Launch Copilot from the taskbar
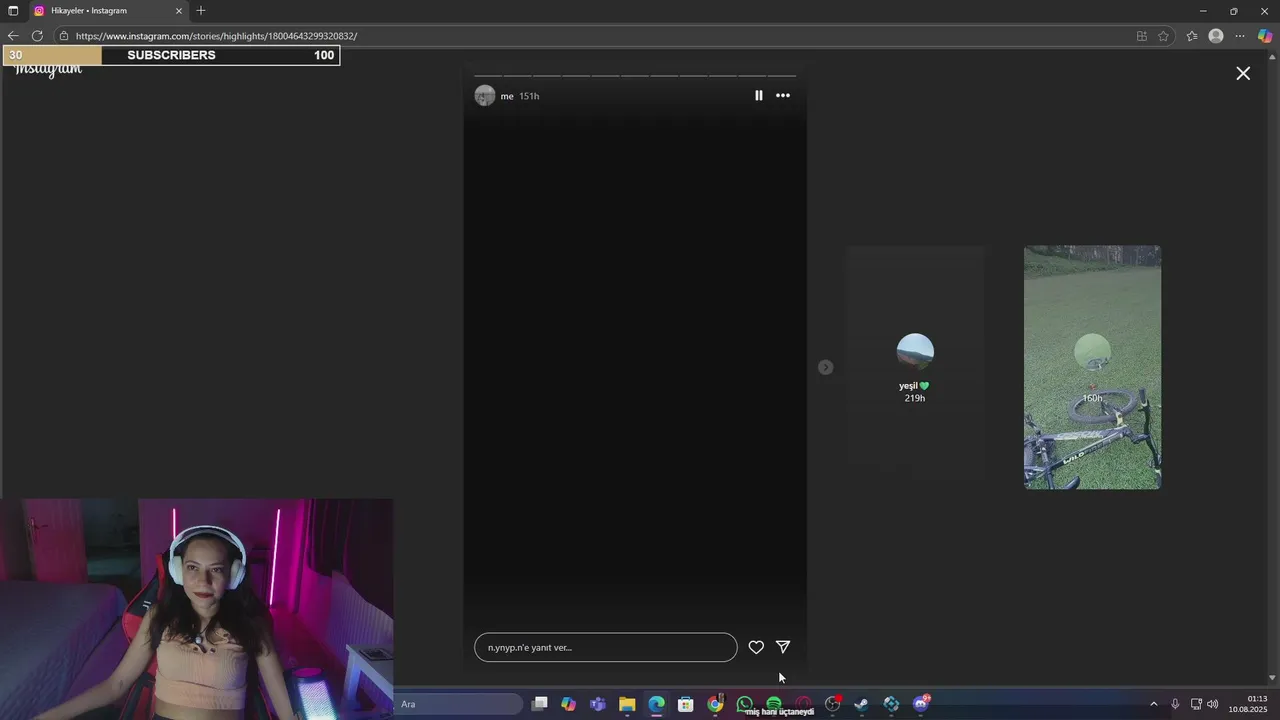Viewport: 1280px width, 720px height. (569, 704)
